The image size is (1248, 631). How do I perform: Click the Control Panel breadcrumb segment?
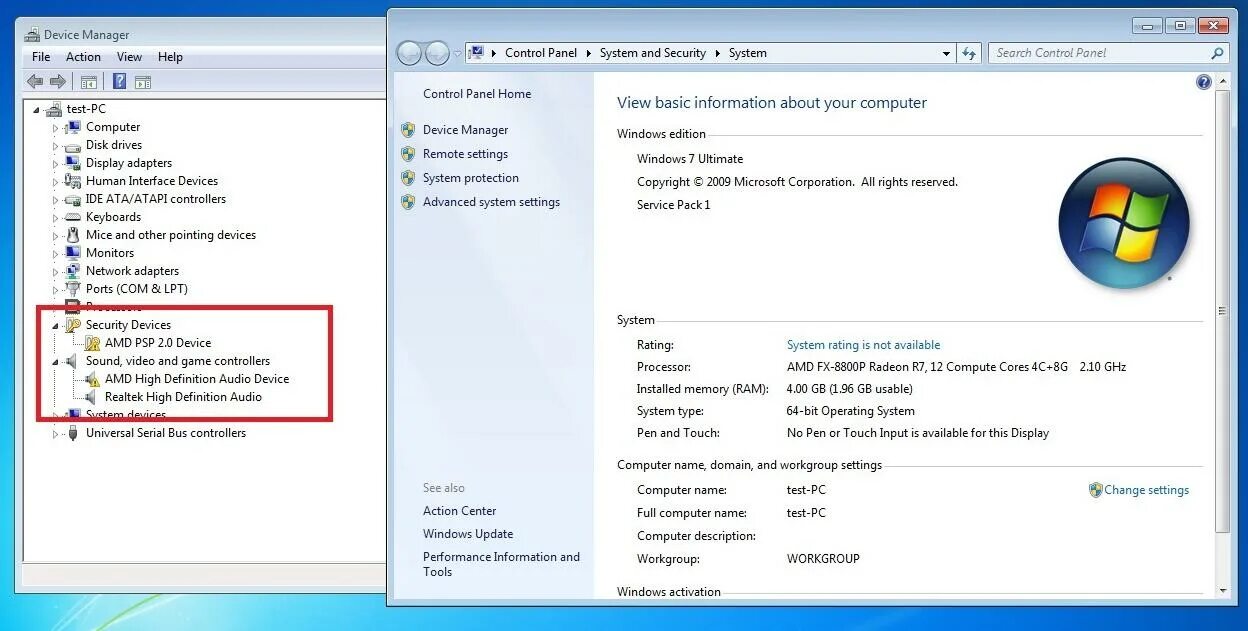(541, 53)
